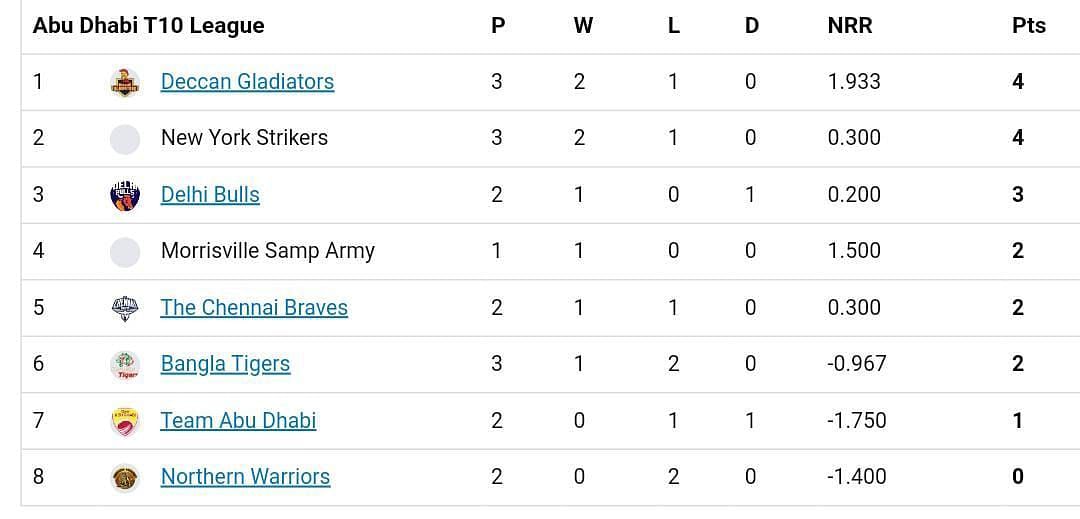Click The Chennai Braves team logo

[125, 308]
